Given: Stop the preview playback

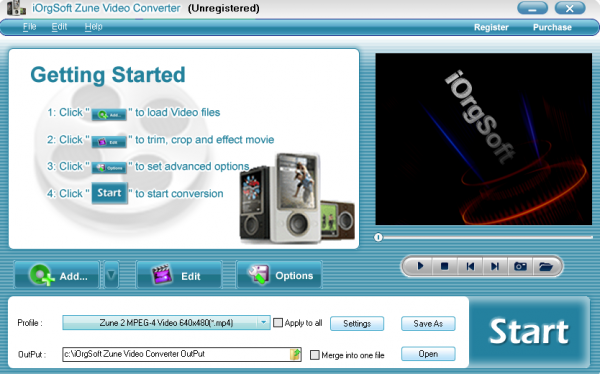Looking at the screenshot, I should pyautogui.click(x=444, y=266).
